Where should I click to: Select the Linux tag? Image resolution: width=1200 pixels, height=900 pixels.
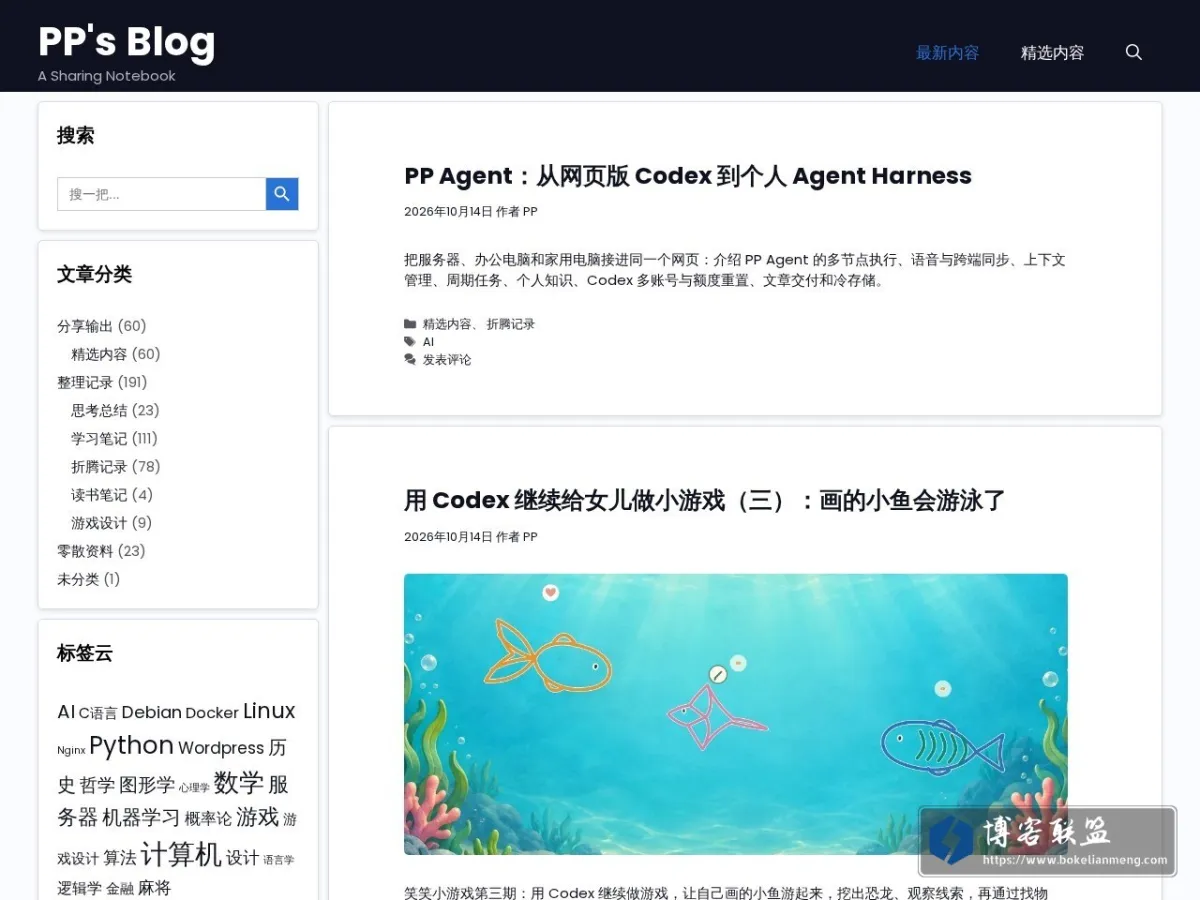tap(269, 711)
